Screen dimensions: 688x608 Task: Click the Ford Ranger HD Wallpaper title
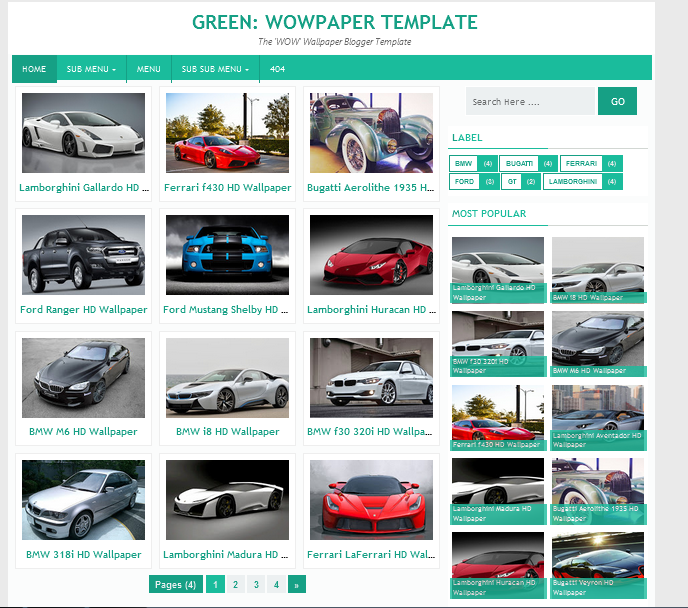tap(83, 310)
